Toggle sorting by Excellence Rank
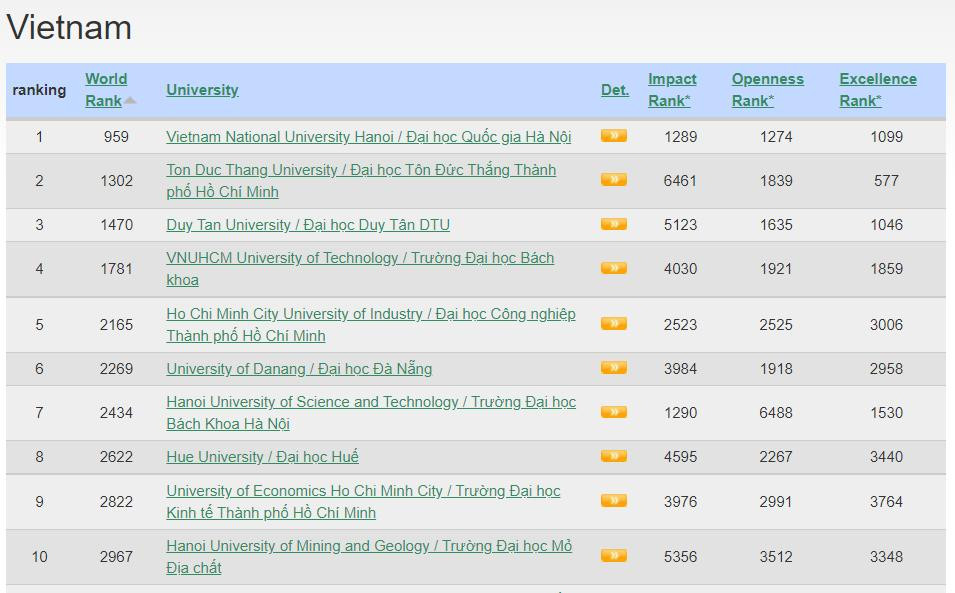Viewport: 955px width, 593px height. click(x=877, y=90)
